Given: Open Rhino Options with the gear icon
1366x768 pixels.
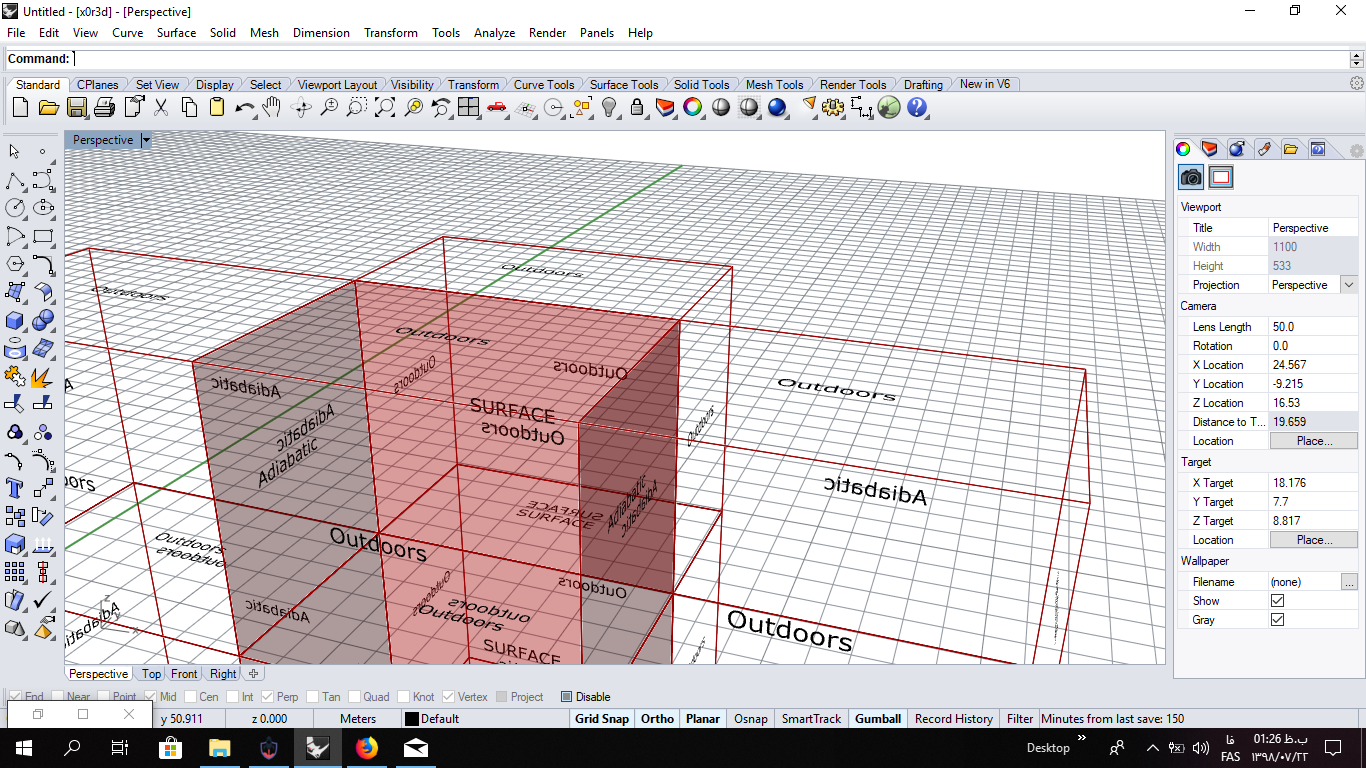Looking at the screenshot, I should point(833,108).
